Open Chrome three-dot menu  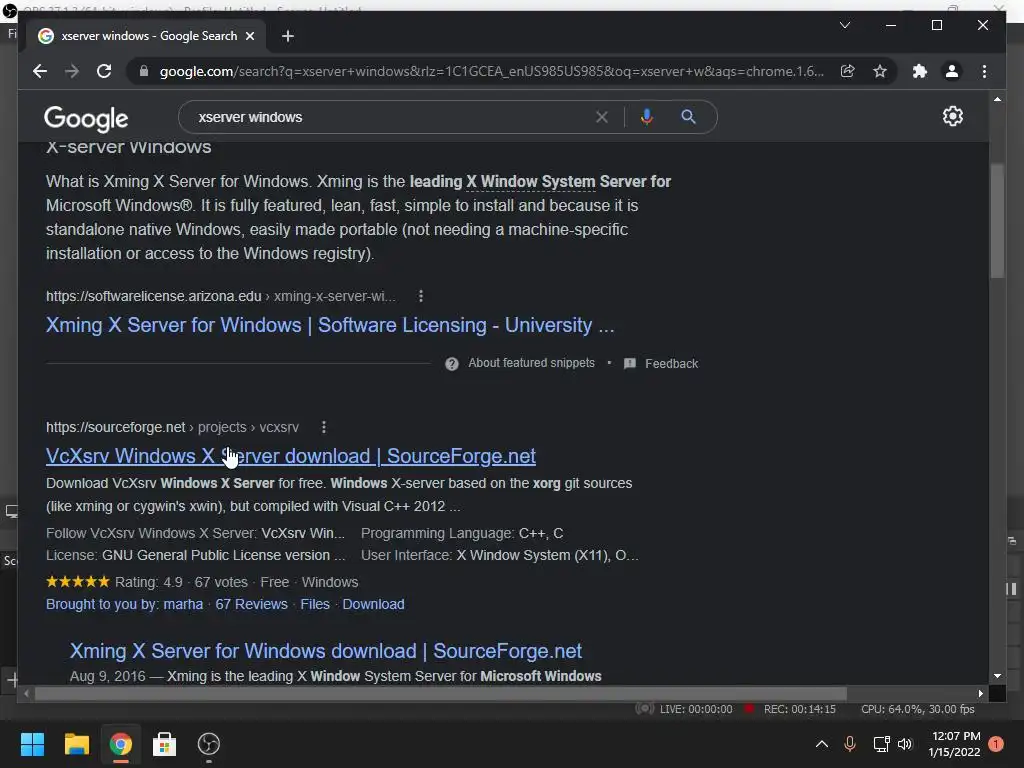pyautogui.click(x=984, y=71)
